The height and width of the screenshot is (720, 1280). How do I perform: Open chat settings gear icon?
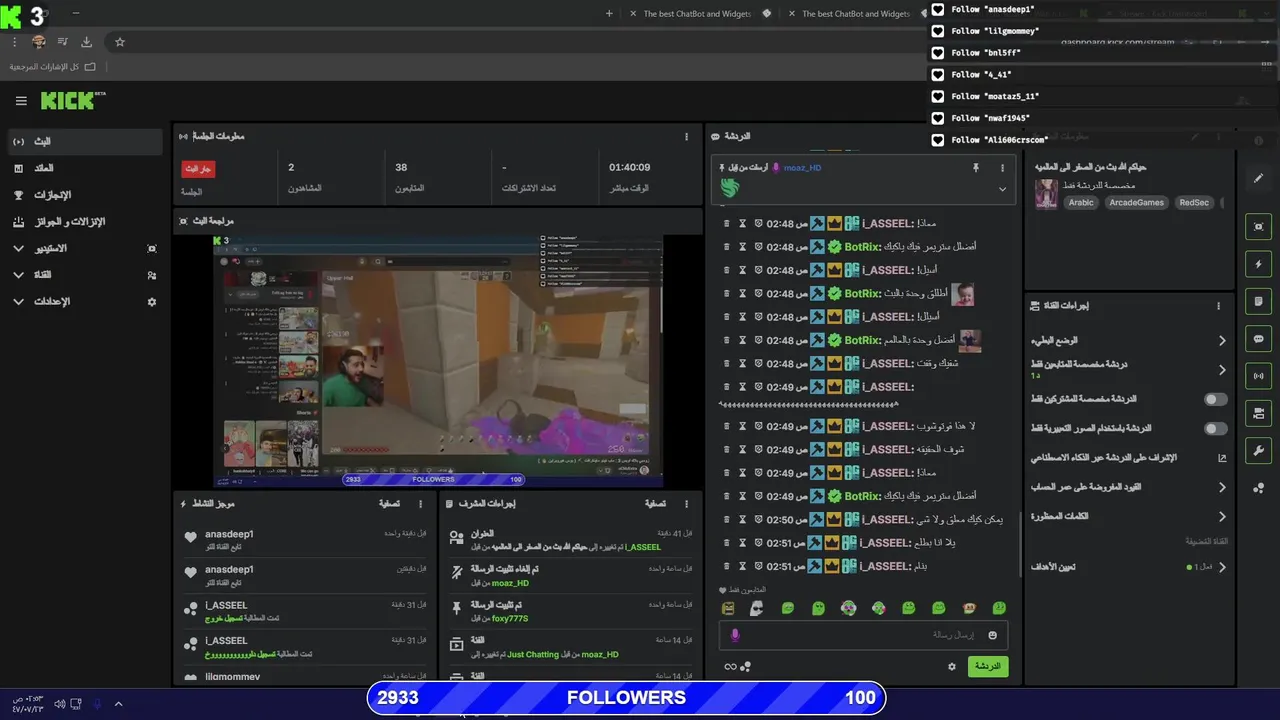point(952,666)
